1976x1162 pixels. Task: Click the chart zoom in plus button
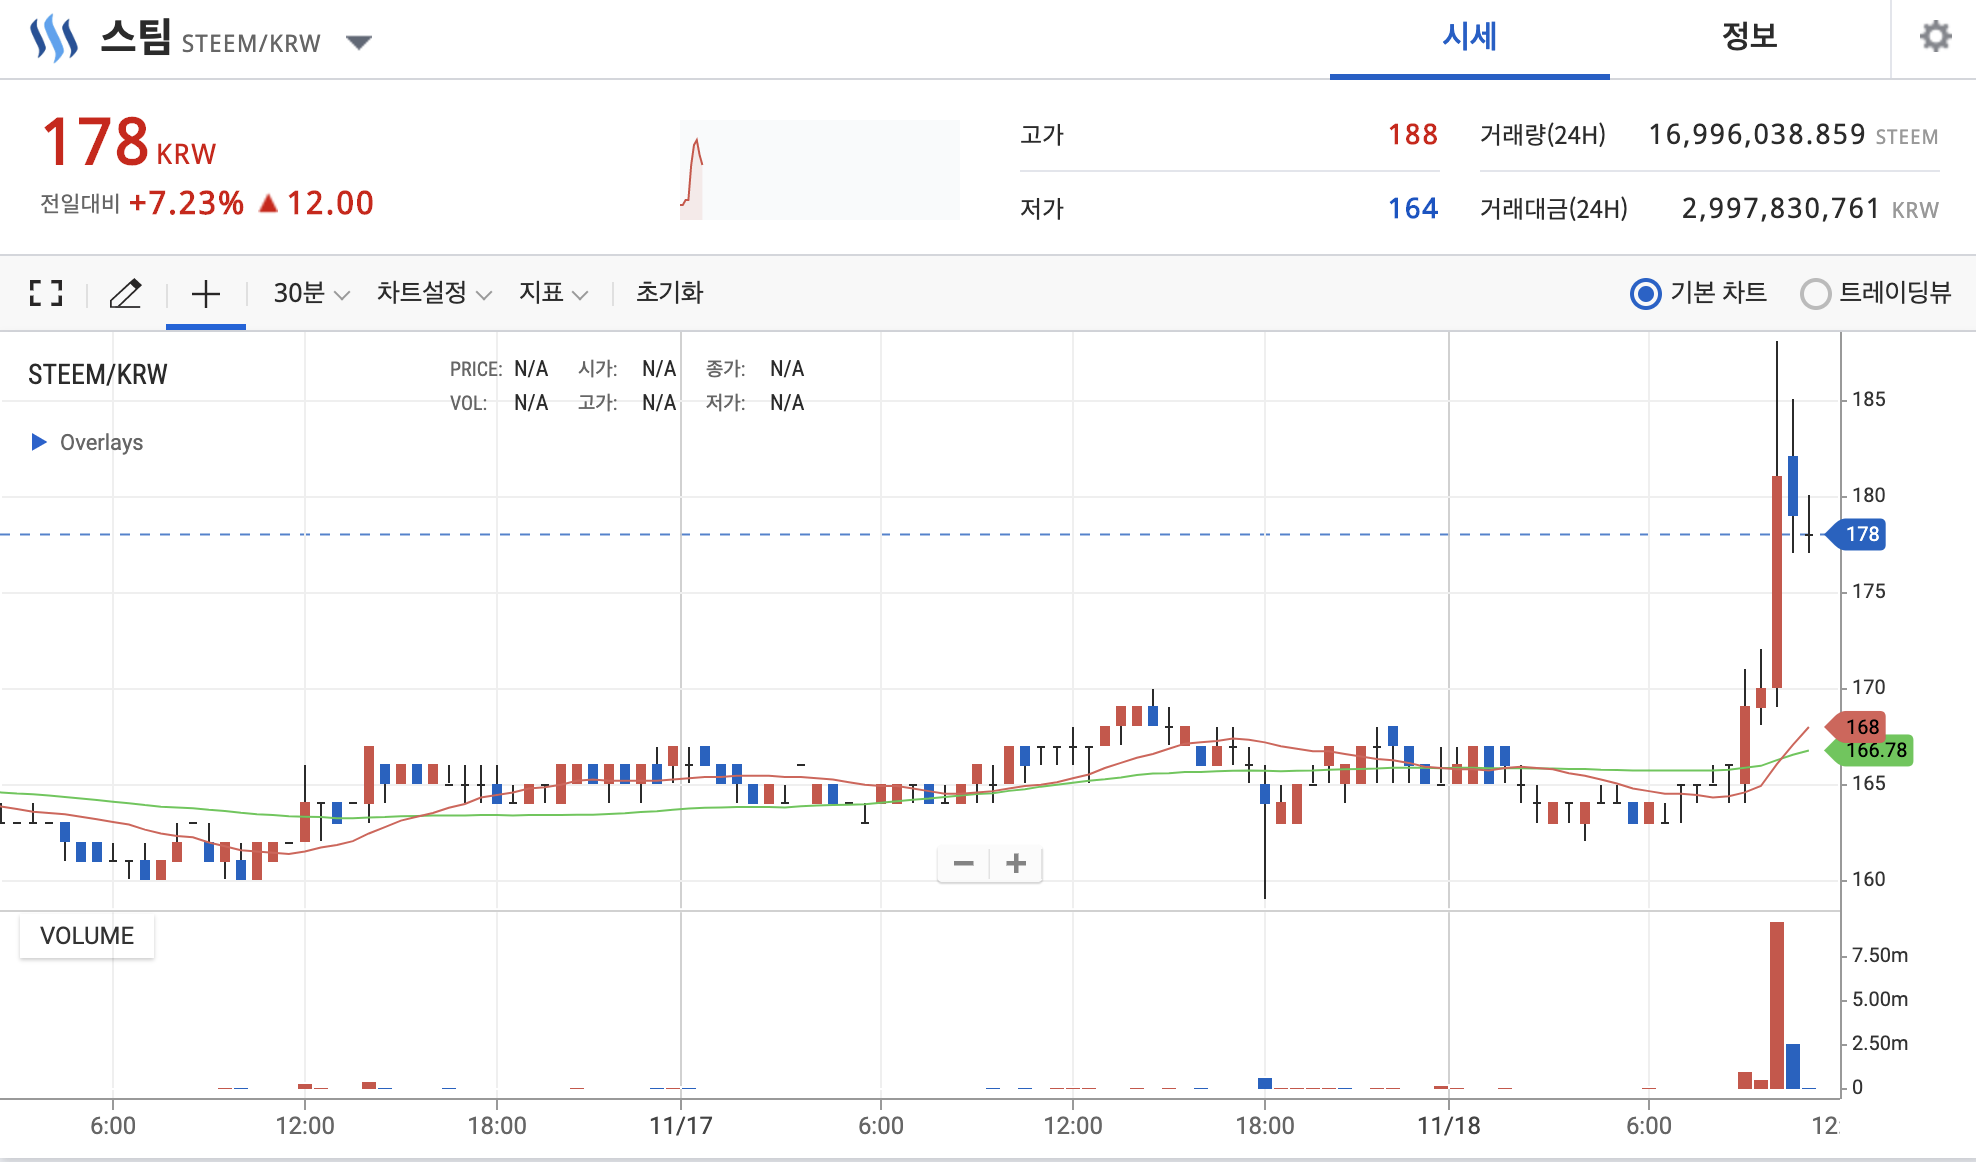coord(1016,863)
